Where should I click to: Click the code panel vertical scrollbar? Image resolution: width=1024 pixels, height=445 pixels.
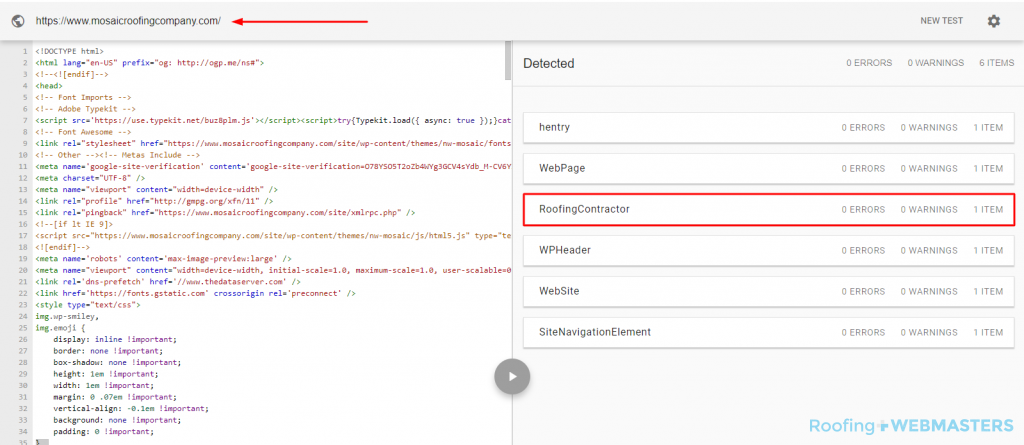[x=508, y=60]
